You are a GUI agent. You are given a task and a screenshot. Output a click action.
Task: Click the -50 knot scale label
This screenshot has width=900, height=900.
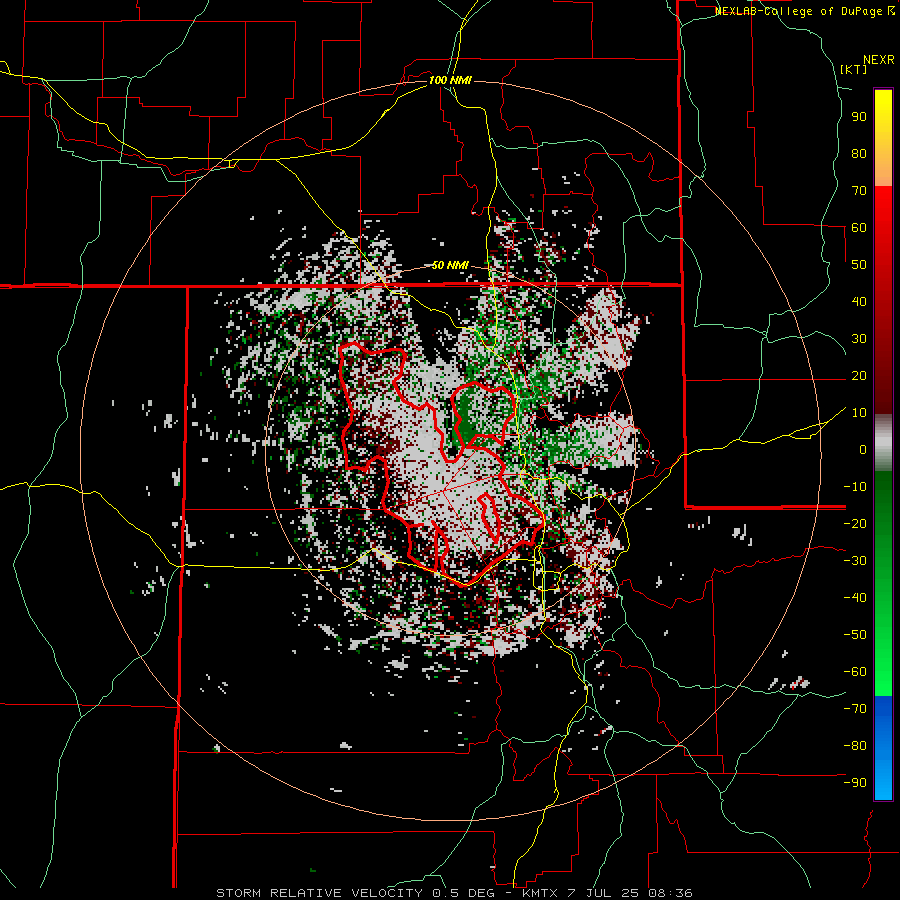[x=855, y=635]
